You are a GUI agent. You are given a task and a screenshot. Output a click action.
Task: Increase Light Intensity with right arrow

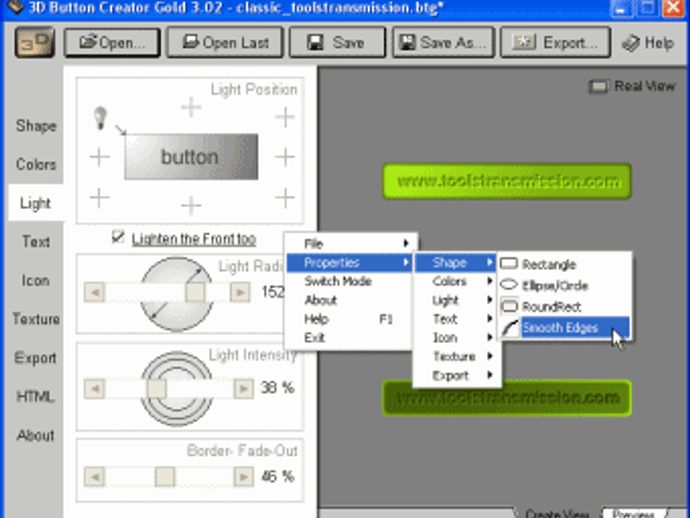(x=243, y=389)
